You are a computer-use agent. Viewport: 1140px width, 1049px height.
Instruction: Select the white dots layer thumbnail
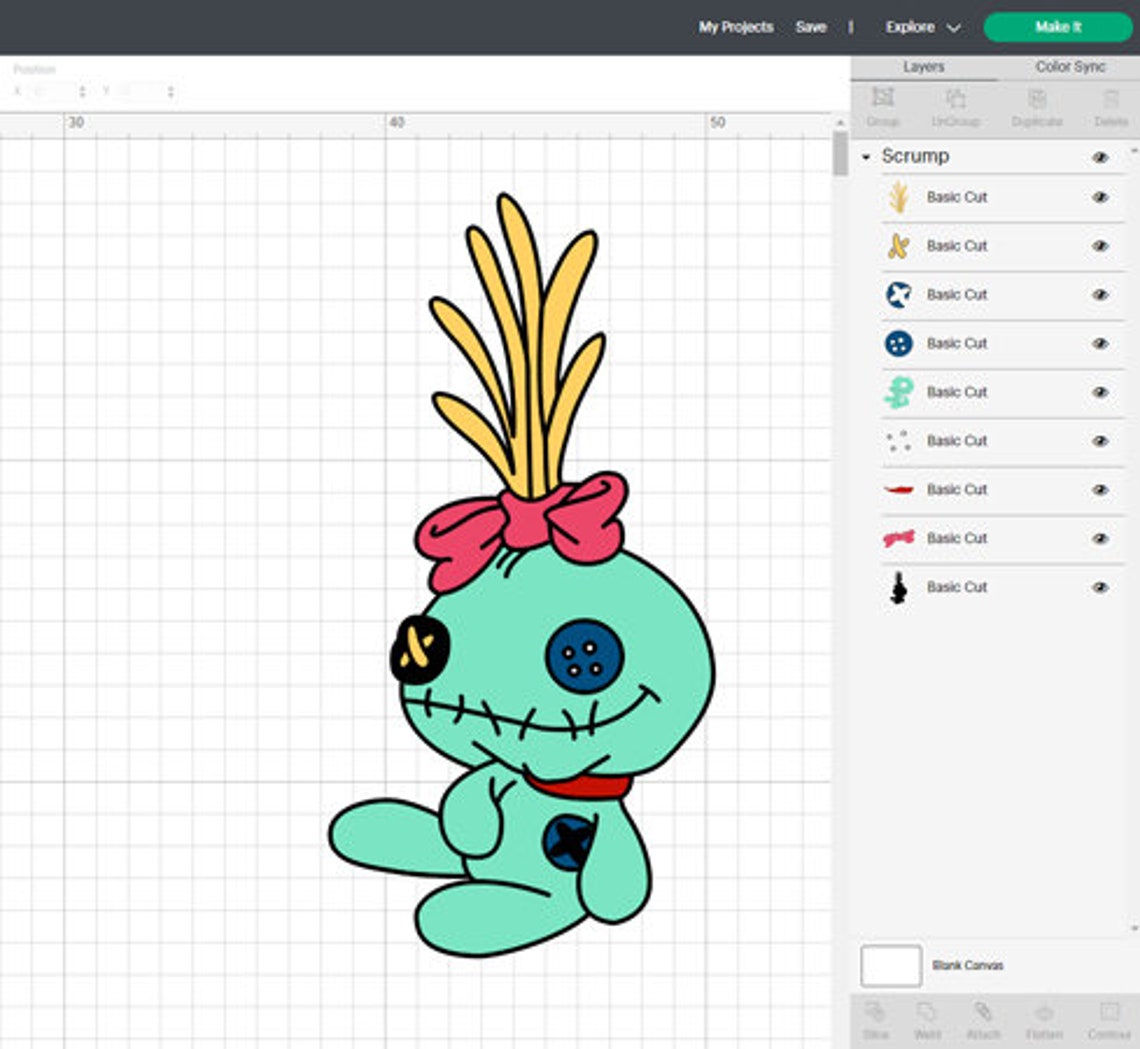(x=899, y=441)
